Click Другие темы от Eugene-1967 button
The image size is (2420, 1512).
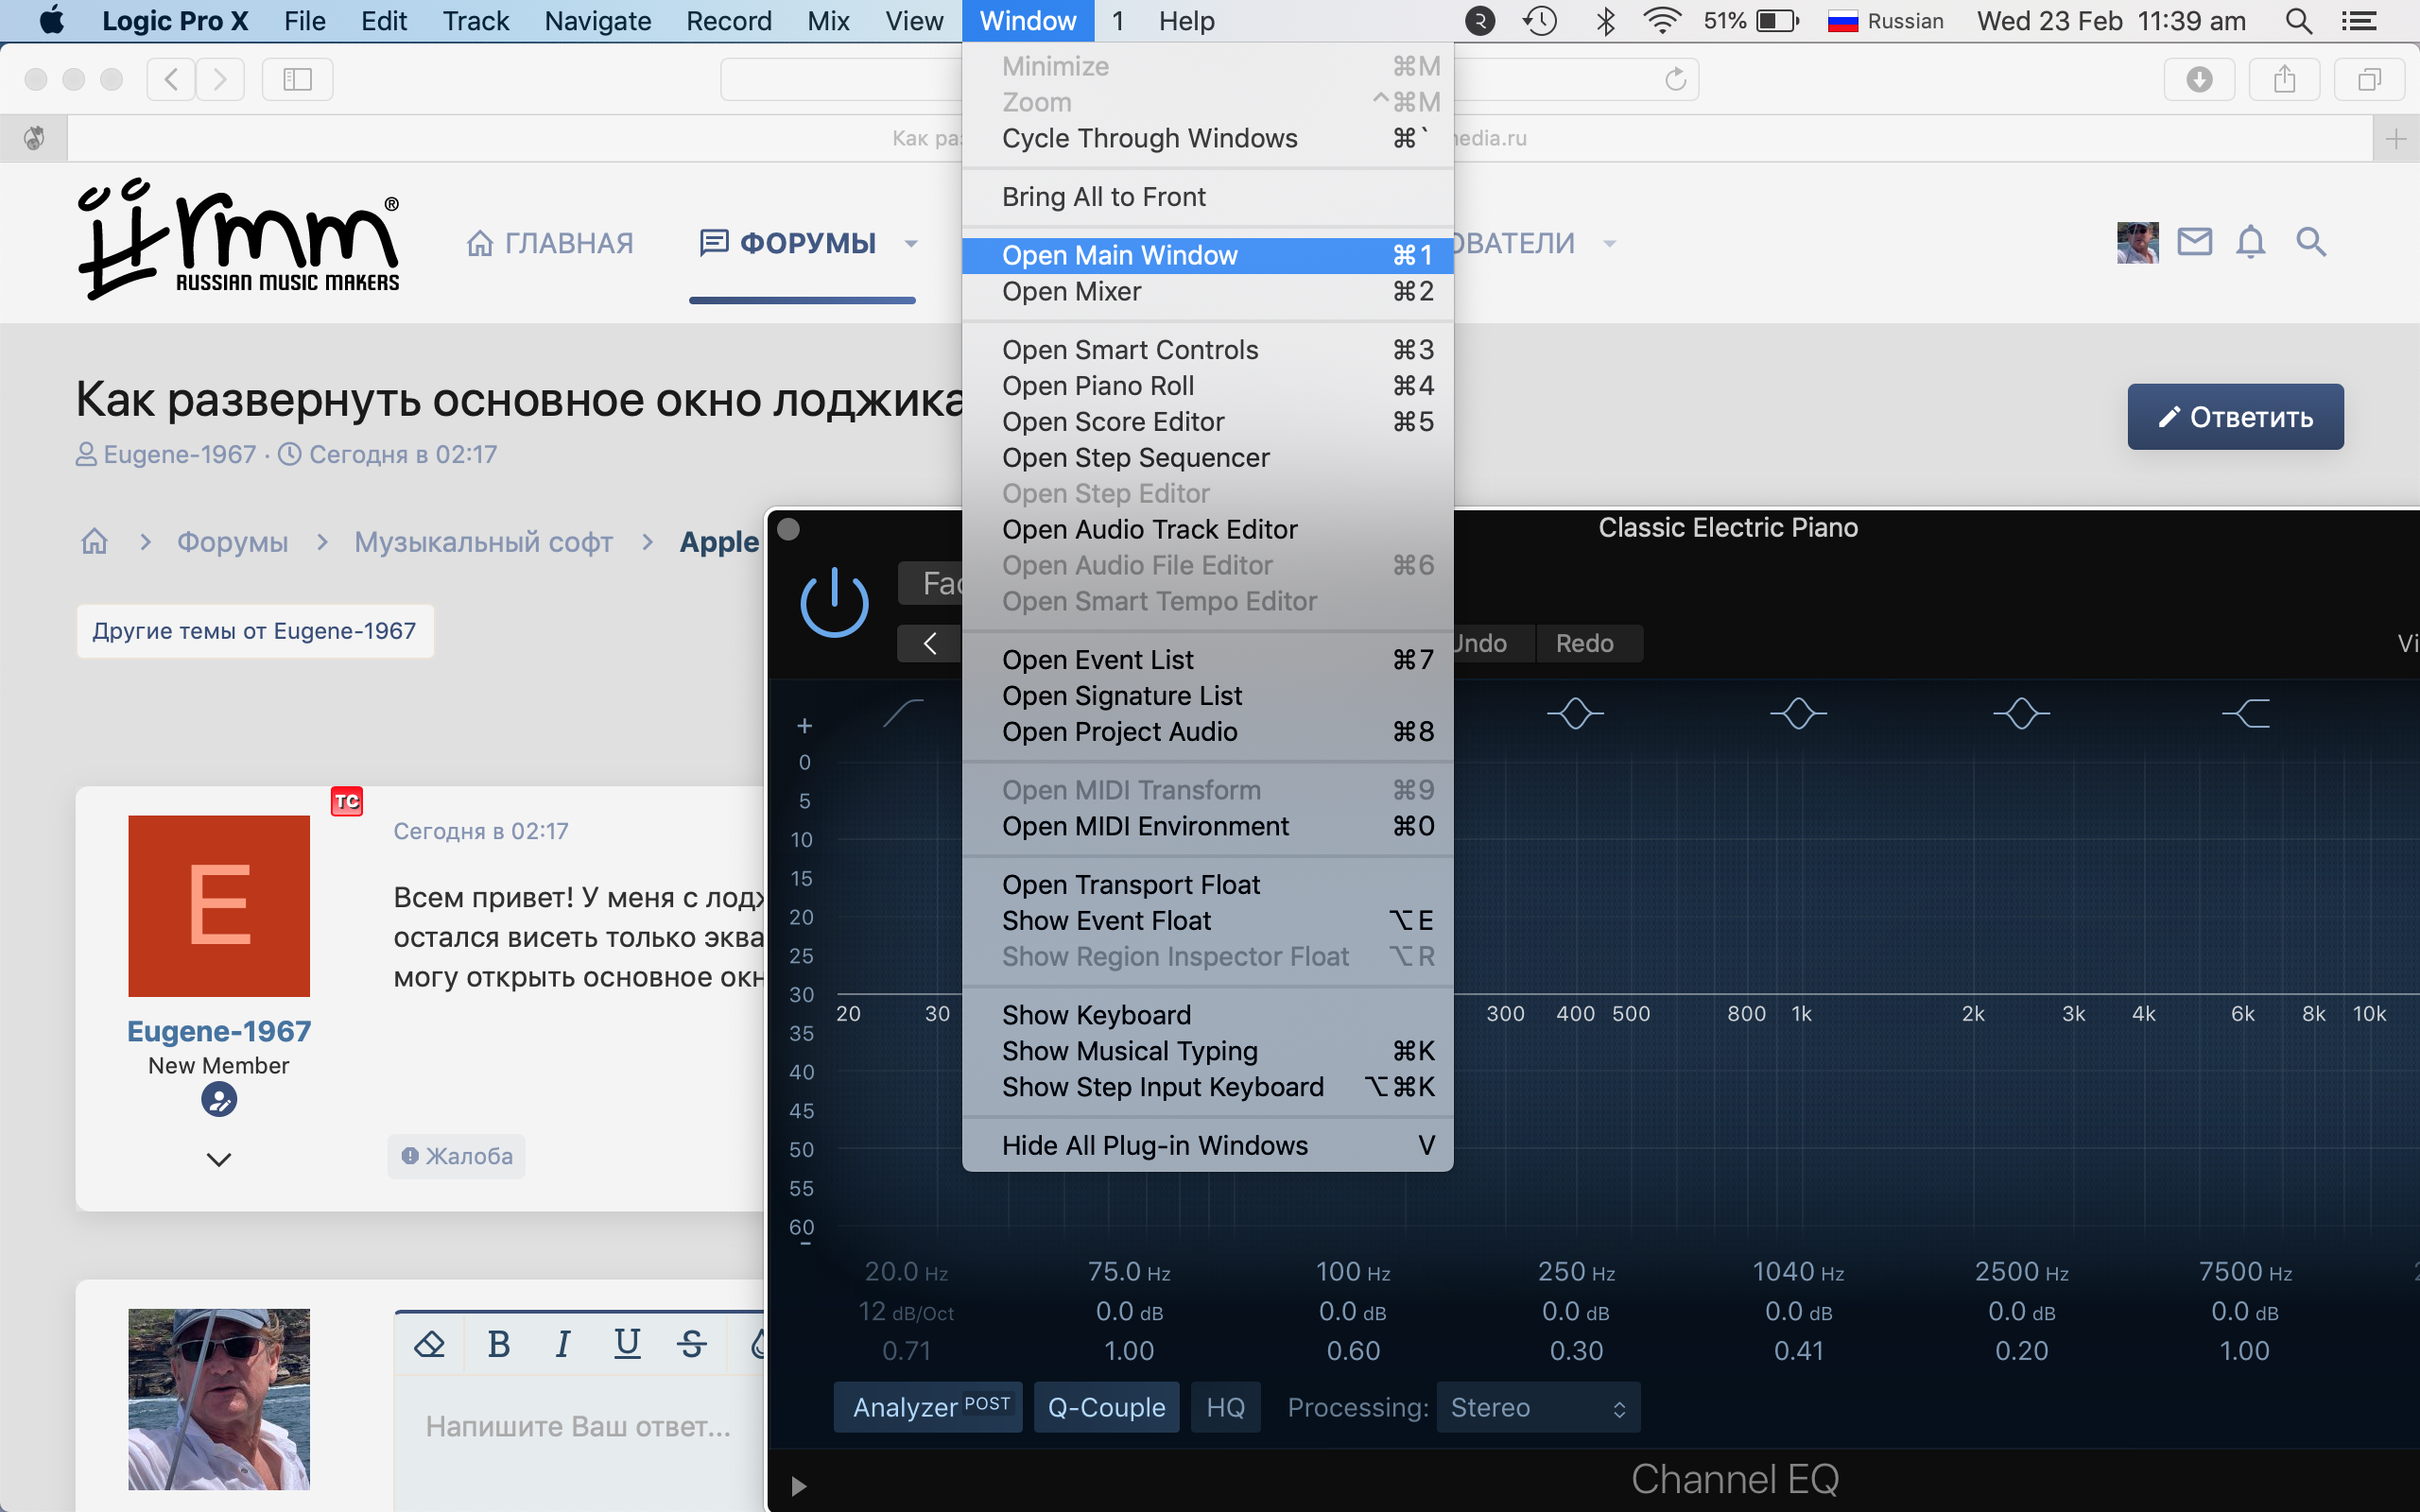[254, 631]
